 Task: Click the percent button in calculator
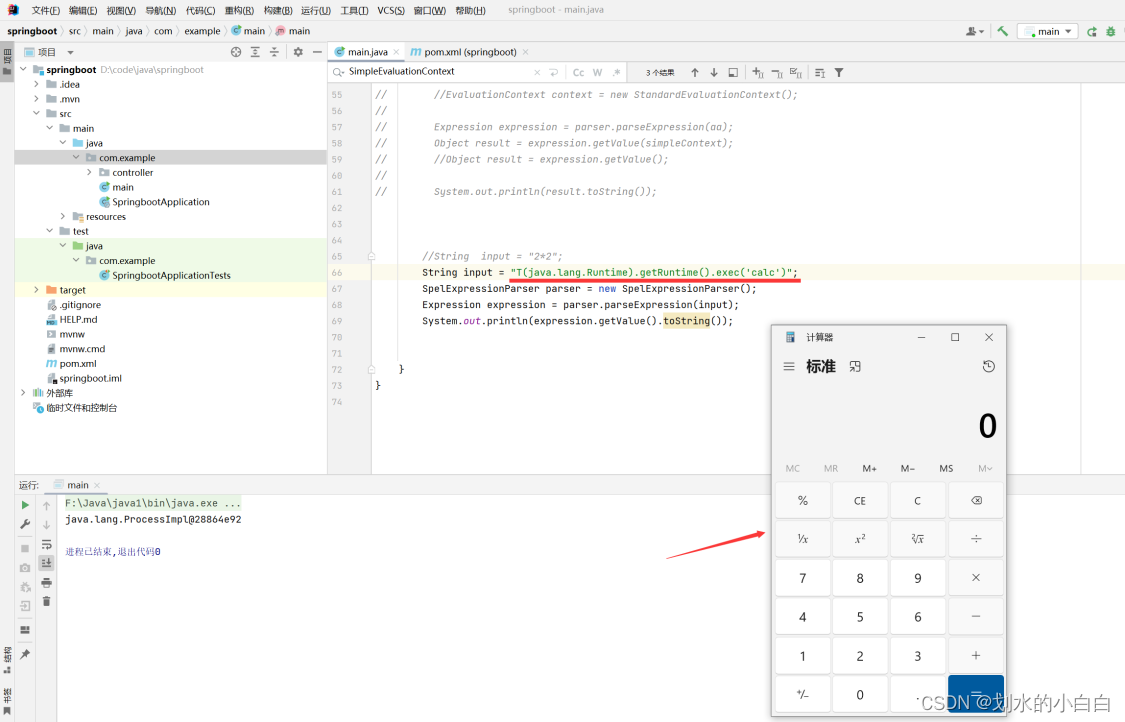click(x=803, y=501)
